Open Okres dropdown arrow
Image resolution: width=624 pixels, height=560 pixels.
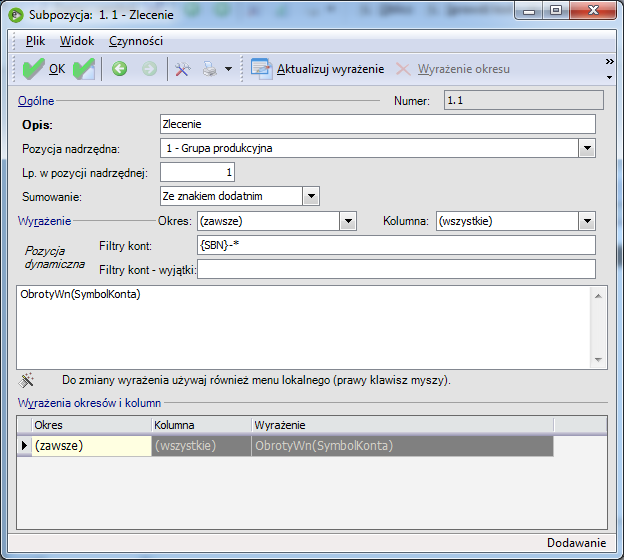tap(348, 221)
